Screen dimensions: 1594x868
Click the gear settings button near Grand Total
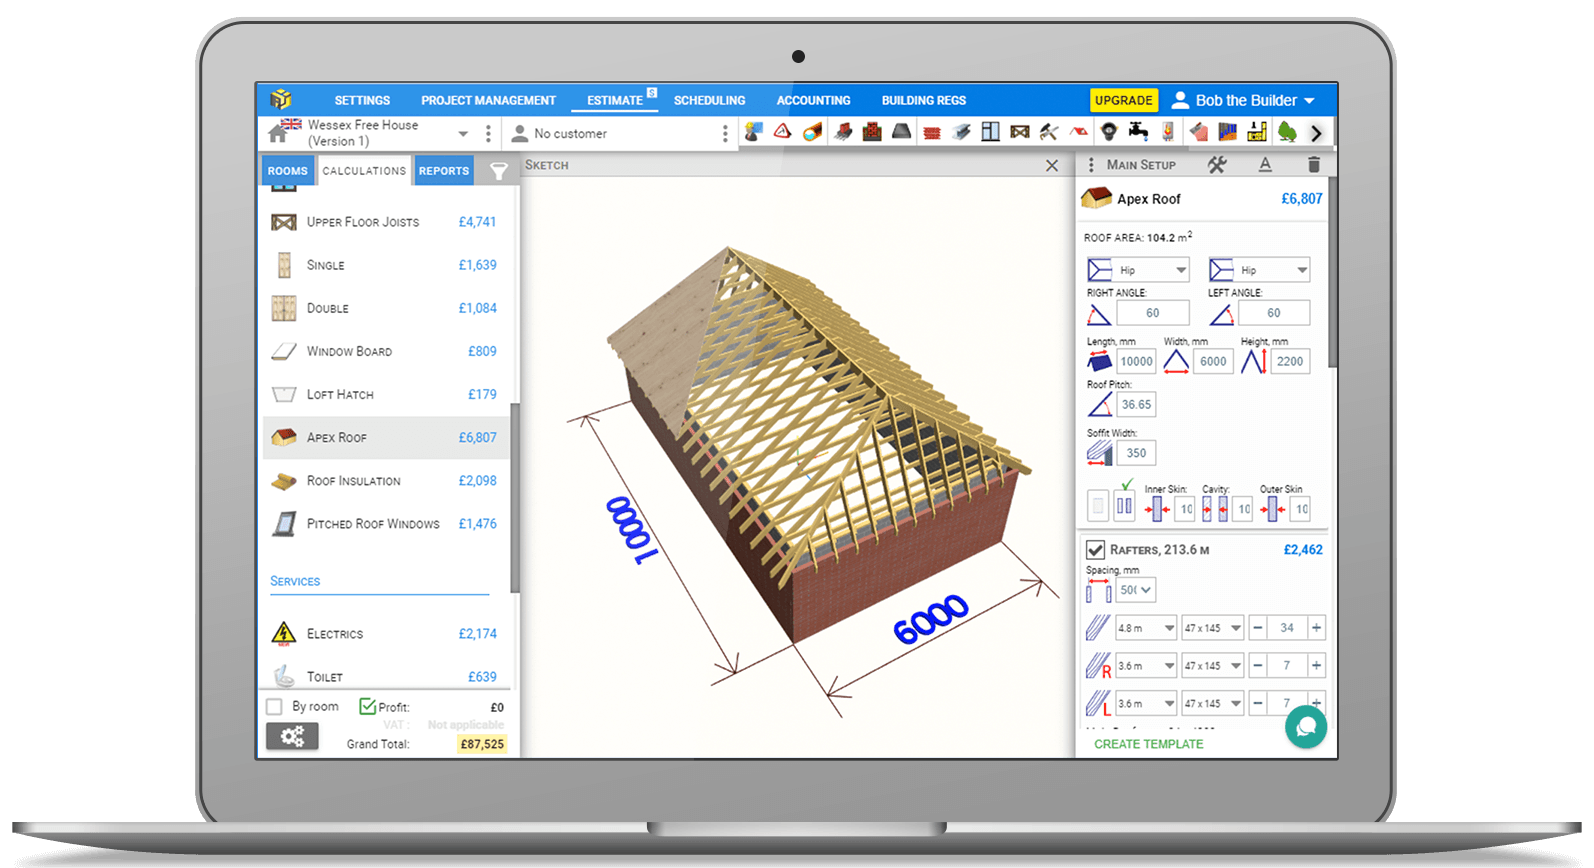click(x=292, y=737)
